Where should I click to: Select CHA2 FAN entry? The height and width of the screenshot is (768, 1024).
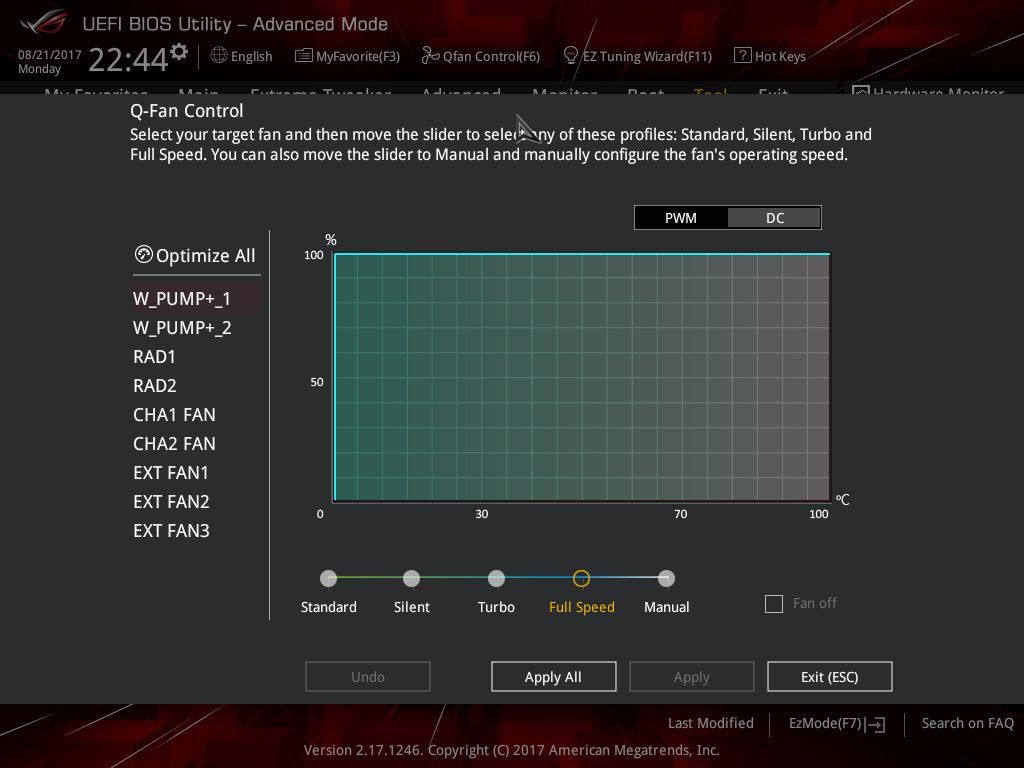(x=174, y=443)
